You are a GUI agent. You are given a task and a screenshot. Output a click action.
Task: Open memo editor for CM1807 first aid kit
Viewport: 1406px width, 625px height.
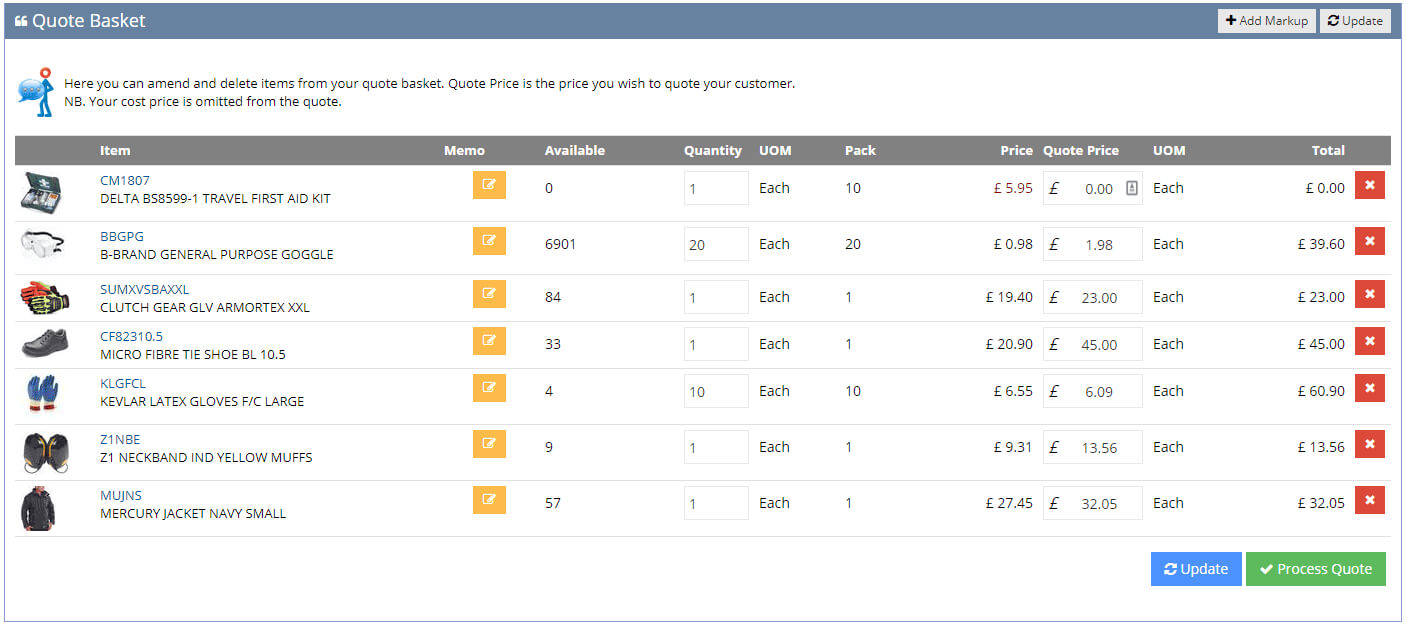[x=489, y=185]
